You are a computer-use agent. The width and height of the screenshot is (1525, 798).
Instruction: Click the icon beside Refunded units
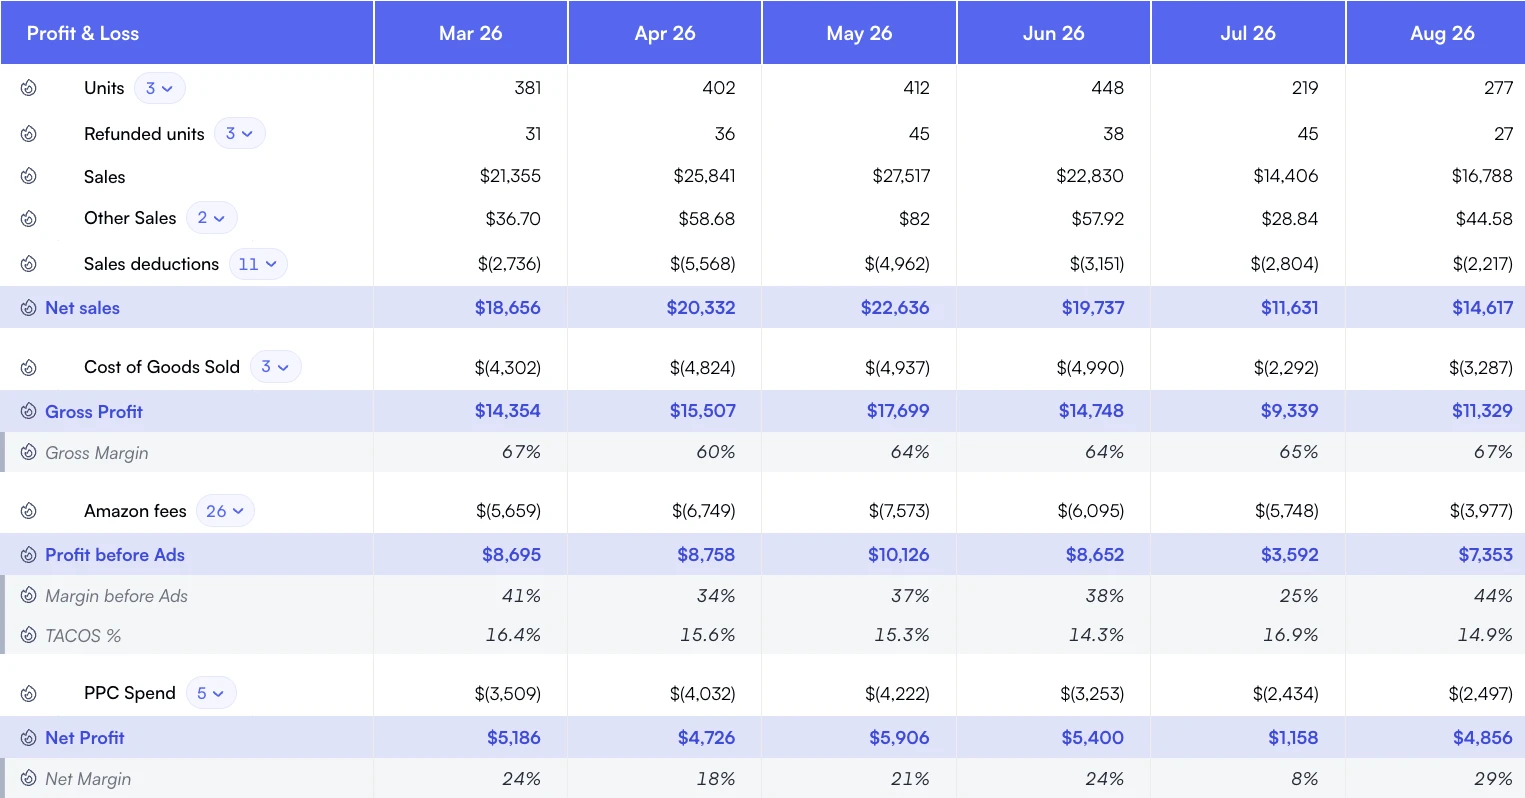pos(29,134)
